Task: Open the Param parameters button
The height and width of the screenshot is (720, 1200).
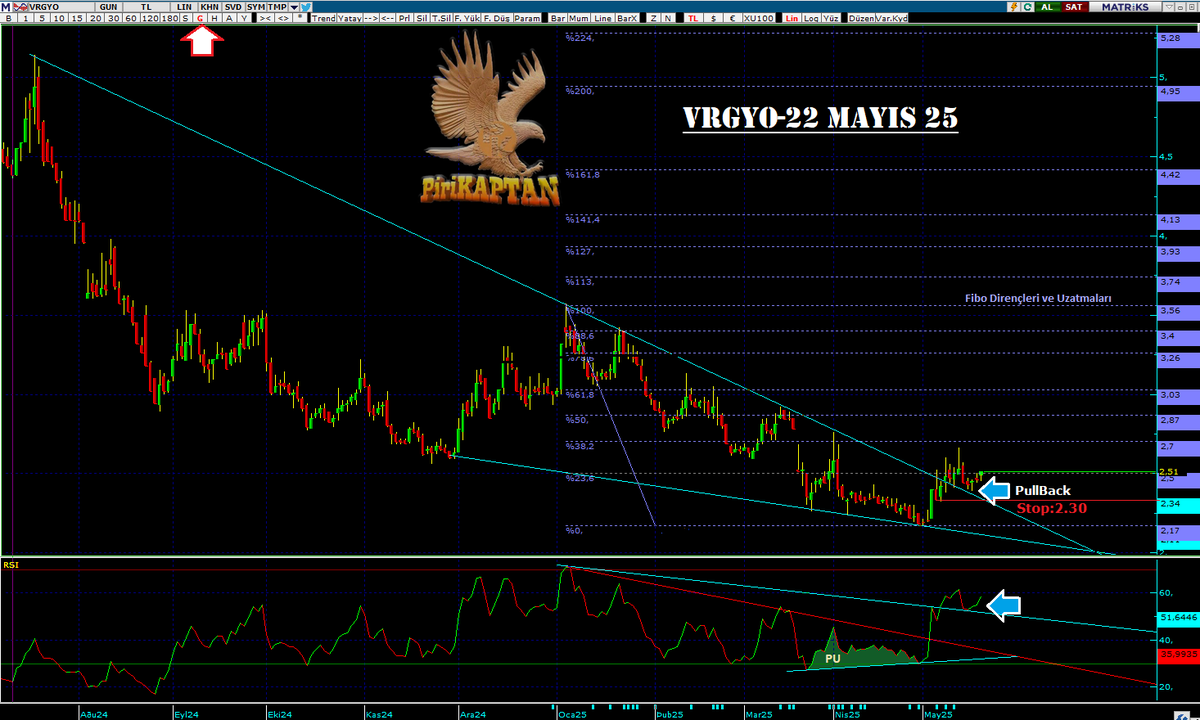Action: pyautogui.click(x=527, y=19)
